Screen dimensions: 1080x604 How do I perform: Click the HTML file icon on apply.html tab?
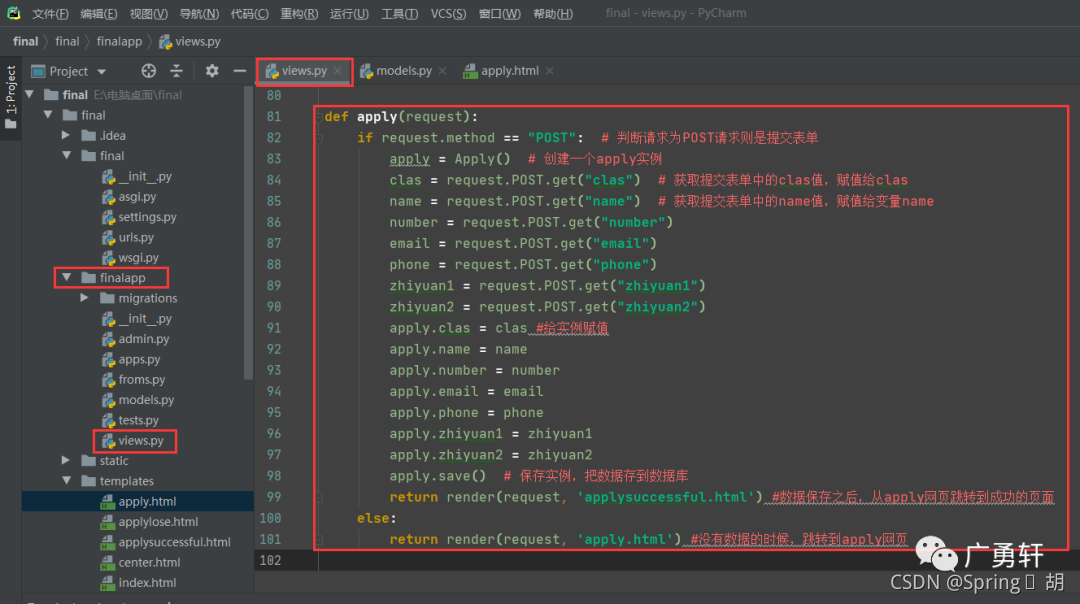(468, 71)
